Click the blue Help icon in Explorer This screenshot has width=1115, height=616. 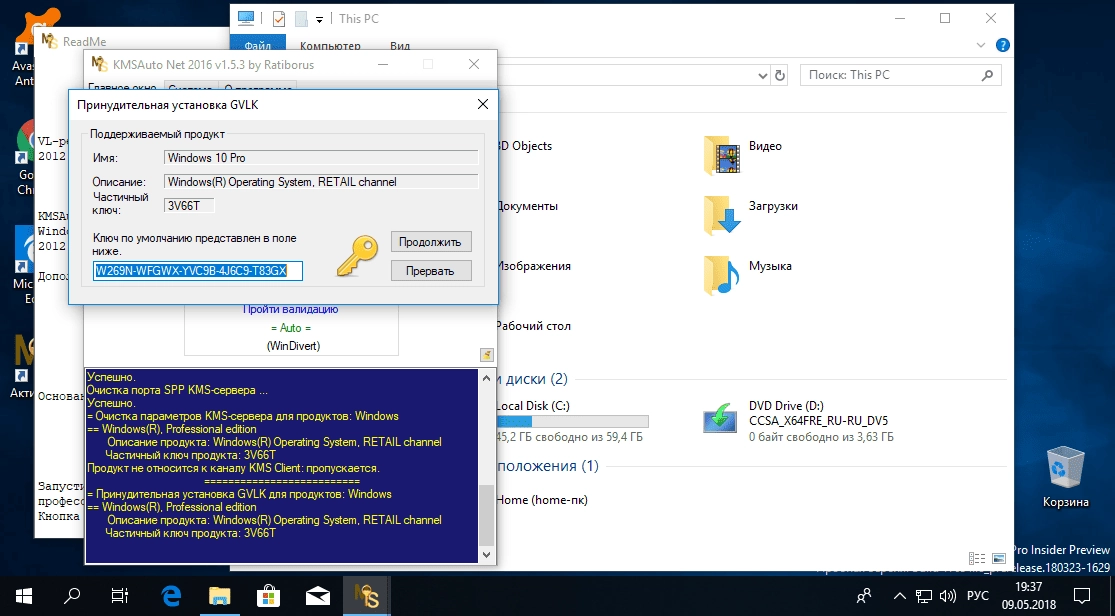(x=1003, y=45)
